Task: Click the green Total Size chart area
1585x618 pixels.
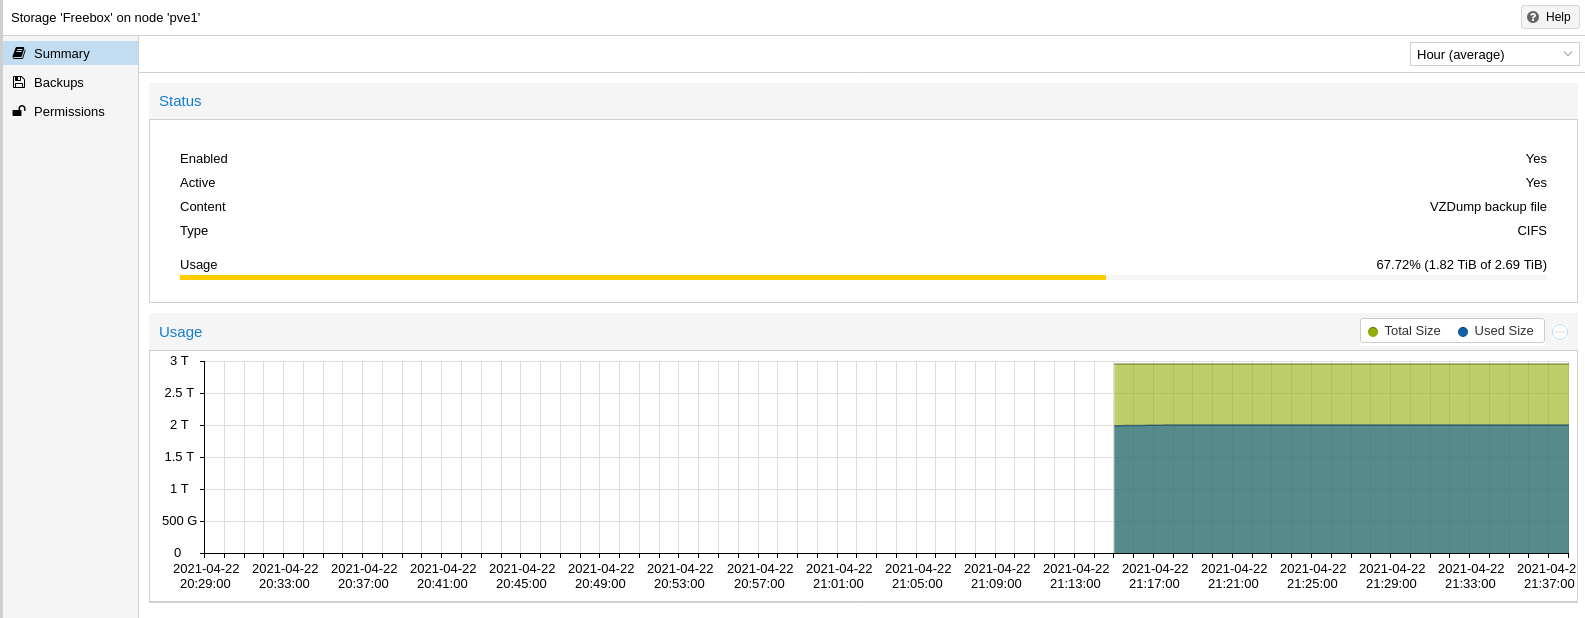Action: [x=1341, y=394]
